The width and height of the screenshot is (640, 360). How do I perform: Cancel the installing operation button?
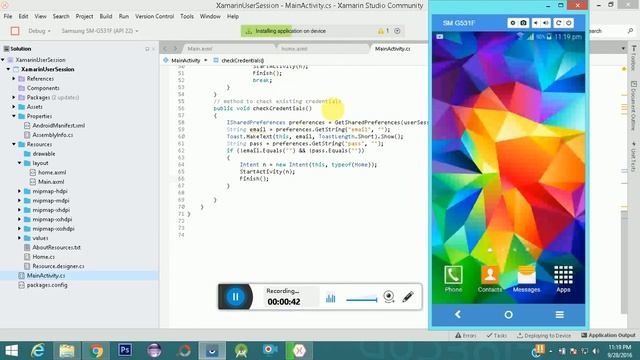pyautogui.click(x=397, y=31)
